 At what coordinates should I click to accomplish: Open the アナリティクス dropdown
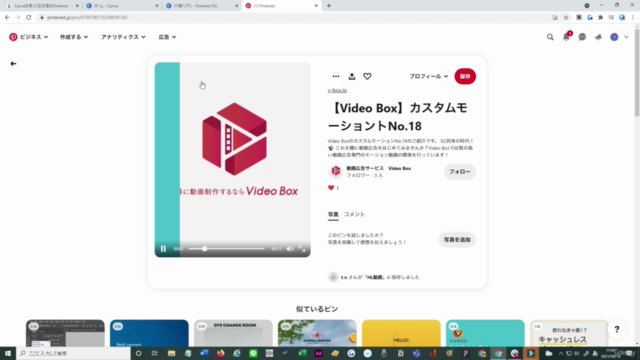point(123,37)
